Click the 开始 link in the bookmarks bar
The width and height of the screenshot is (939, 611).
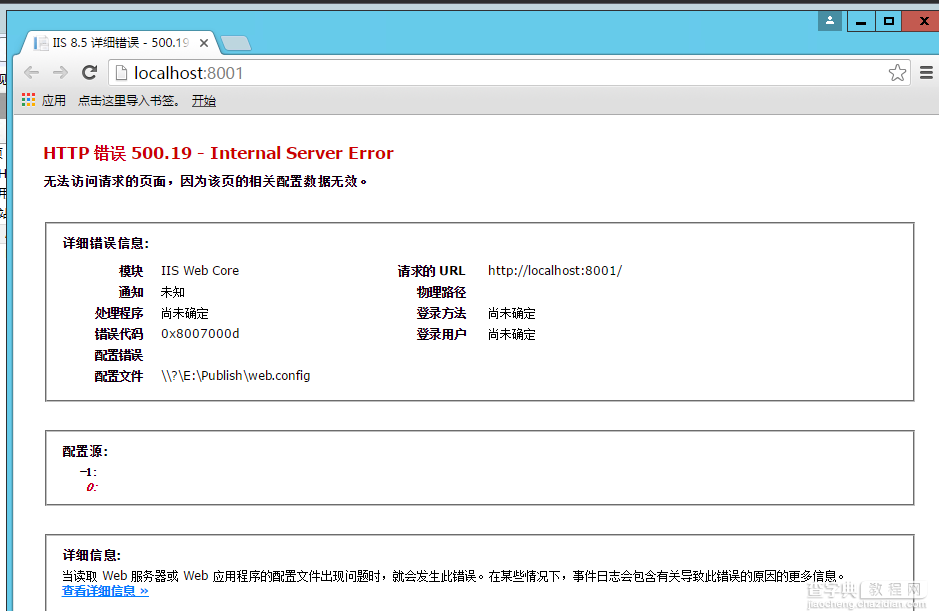tap(204, 101)
